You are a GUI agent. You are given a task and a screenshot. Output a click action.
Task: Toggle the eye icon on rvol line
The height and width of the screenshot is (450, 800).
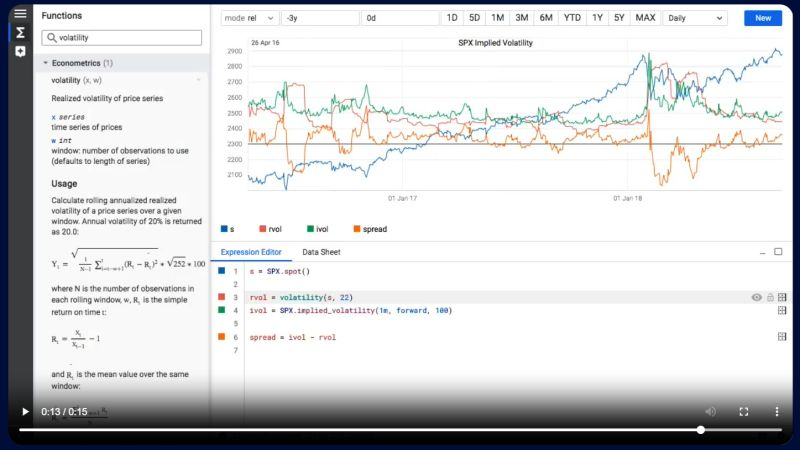[x=757, y=297]
